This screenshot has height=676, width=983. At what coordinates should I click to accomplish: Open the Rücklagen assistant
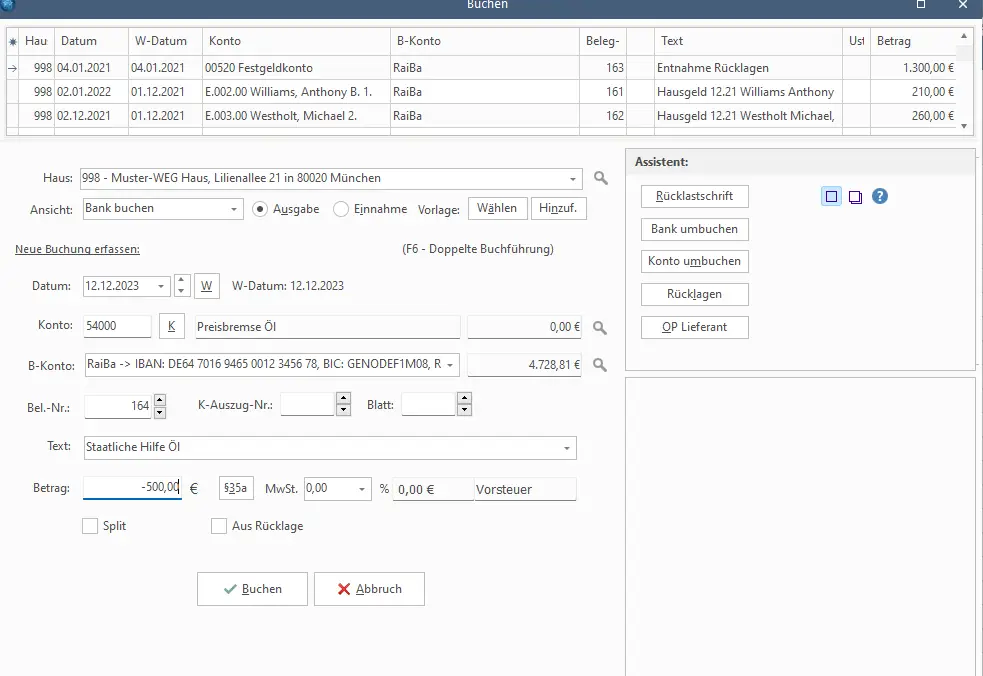pyautogui.click(x=695, y=294)
